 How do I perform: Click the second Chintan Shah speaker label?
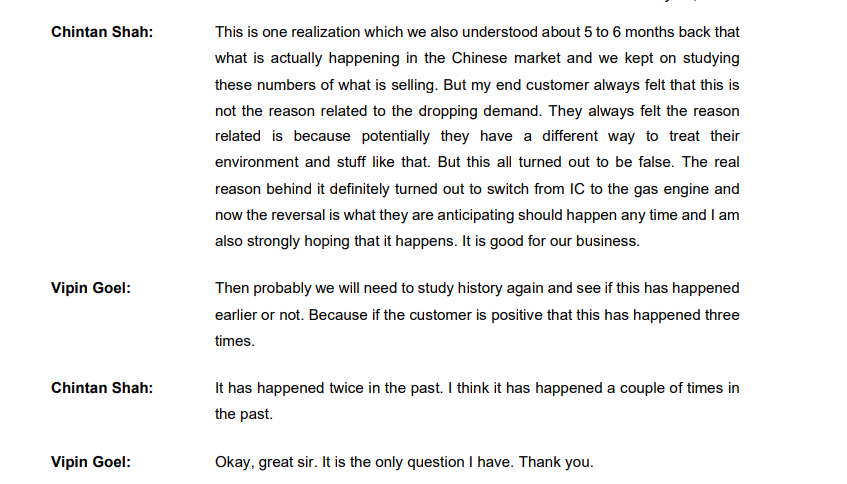pyautogui.click(x=101, y=388)
